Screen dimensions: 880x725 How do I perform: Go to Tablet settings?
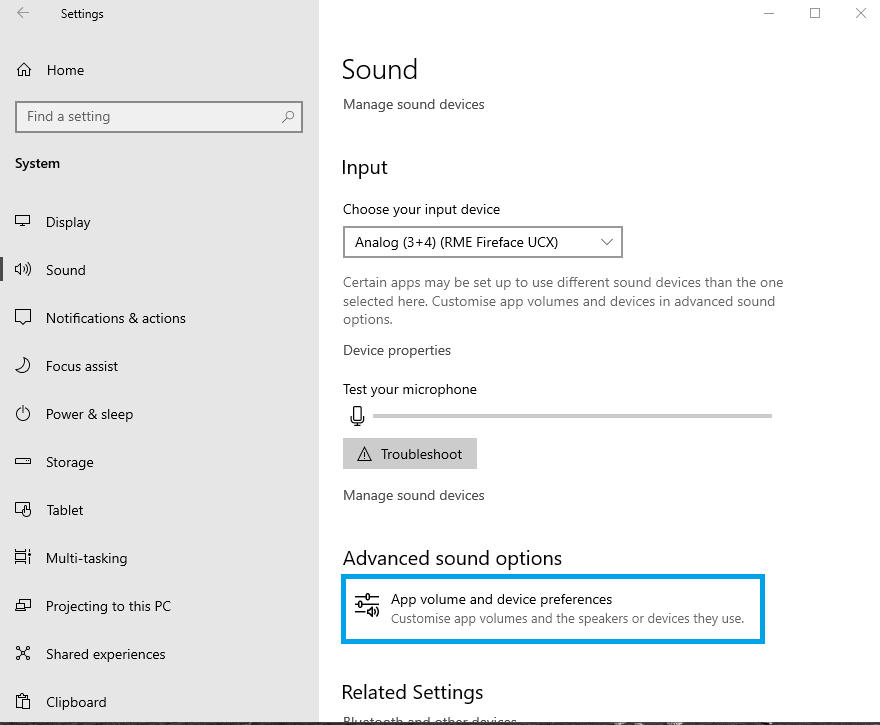(65, 510)
